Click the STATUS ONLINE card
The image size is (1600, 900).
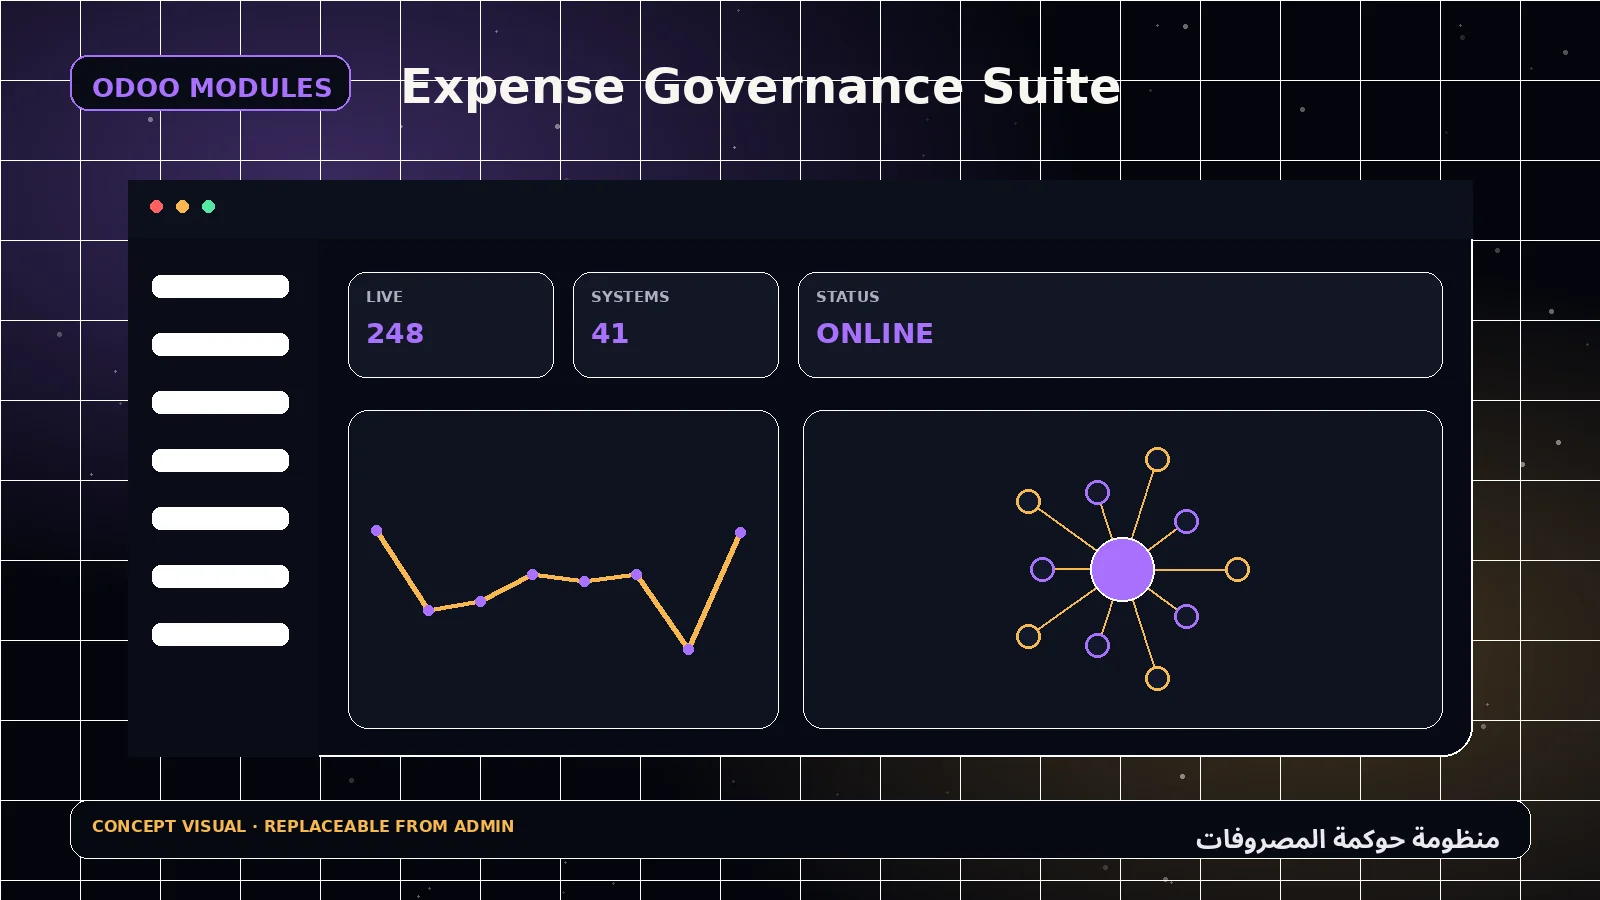click(1120, 325)
